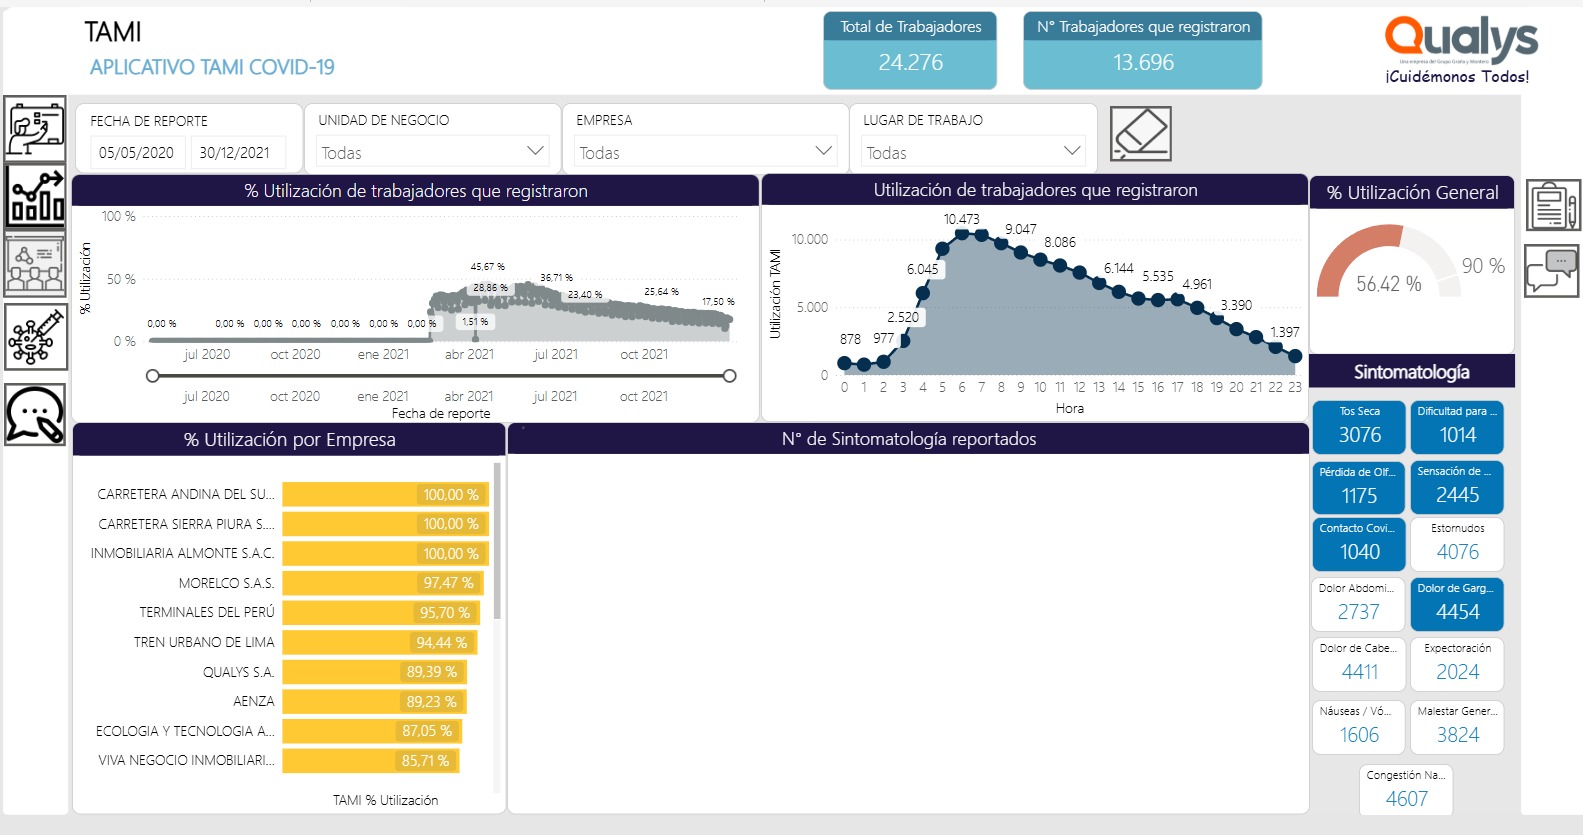
Task: Select the Congestión Na... symptom card
Action: 1406,790
